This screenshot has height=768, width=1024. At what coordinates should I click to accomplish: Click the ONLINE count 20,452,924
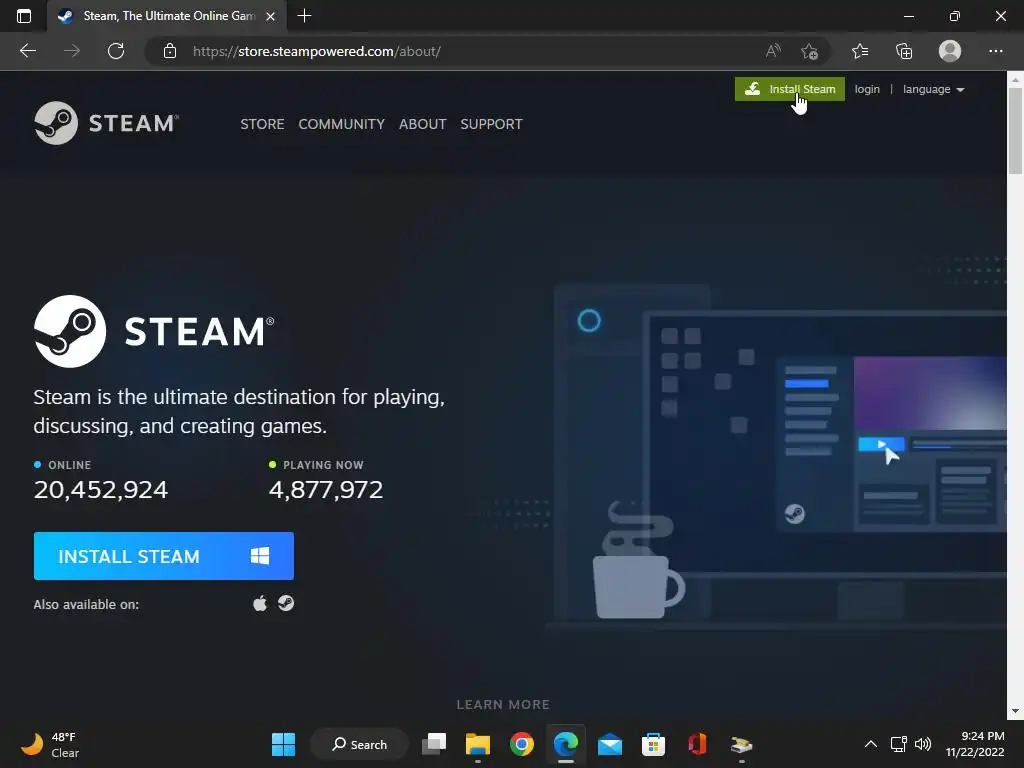[x=101, y=489]
